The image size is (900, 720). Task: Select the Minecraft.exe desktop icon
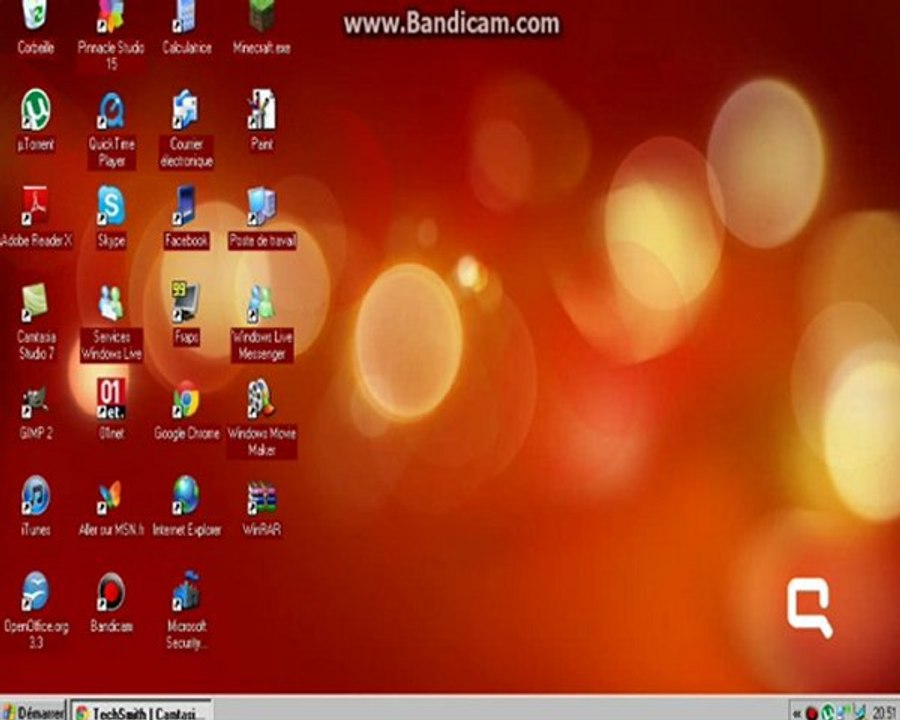(x=262, y=16)
